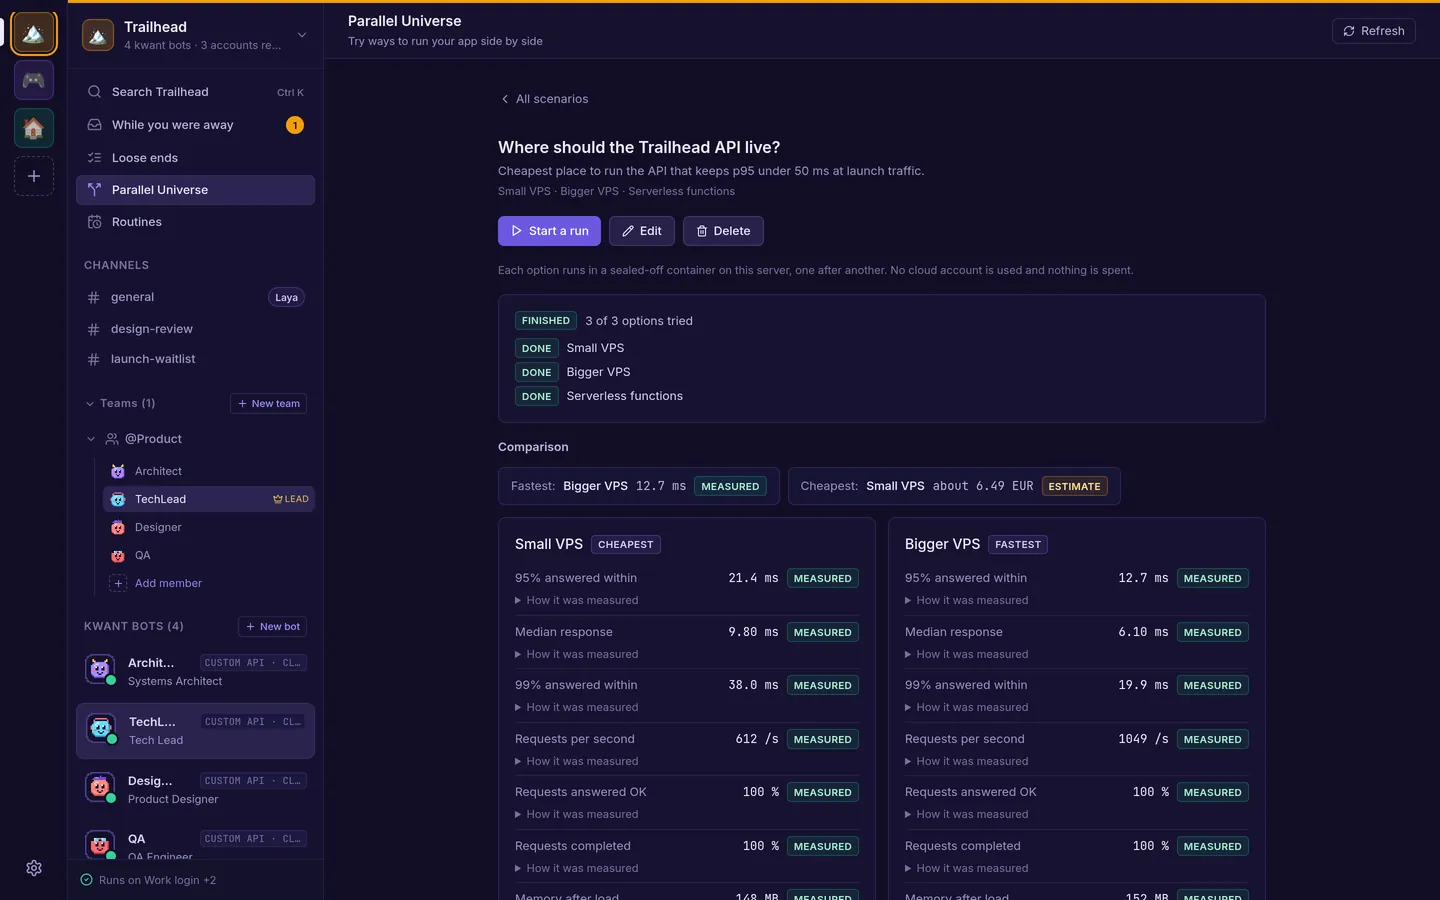Click the FINISHED status badge

click(546, 321)
